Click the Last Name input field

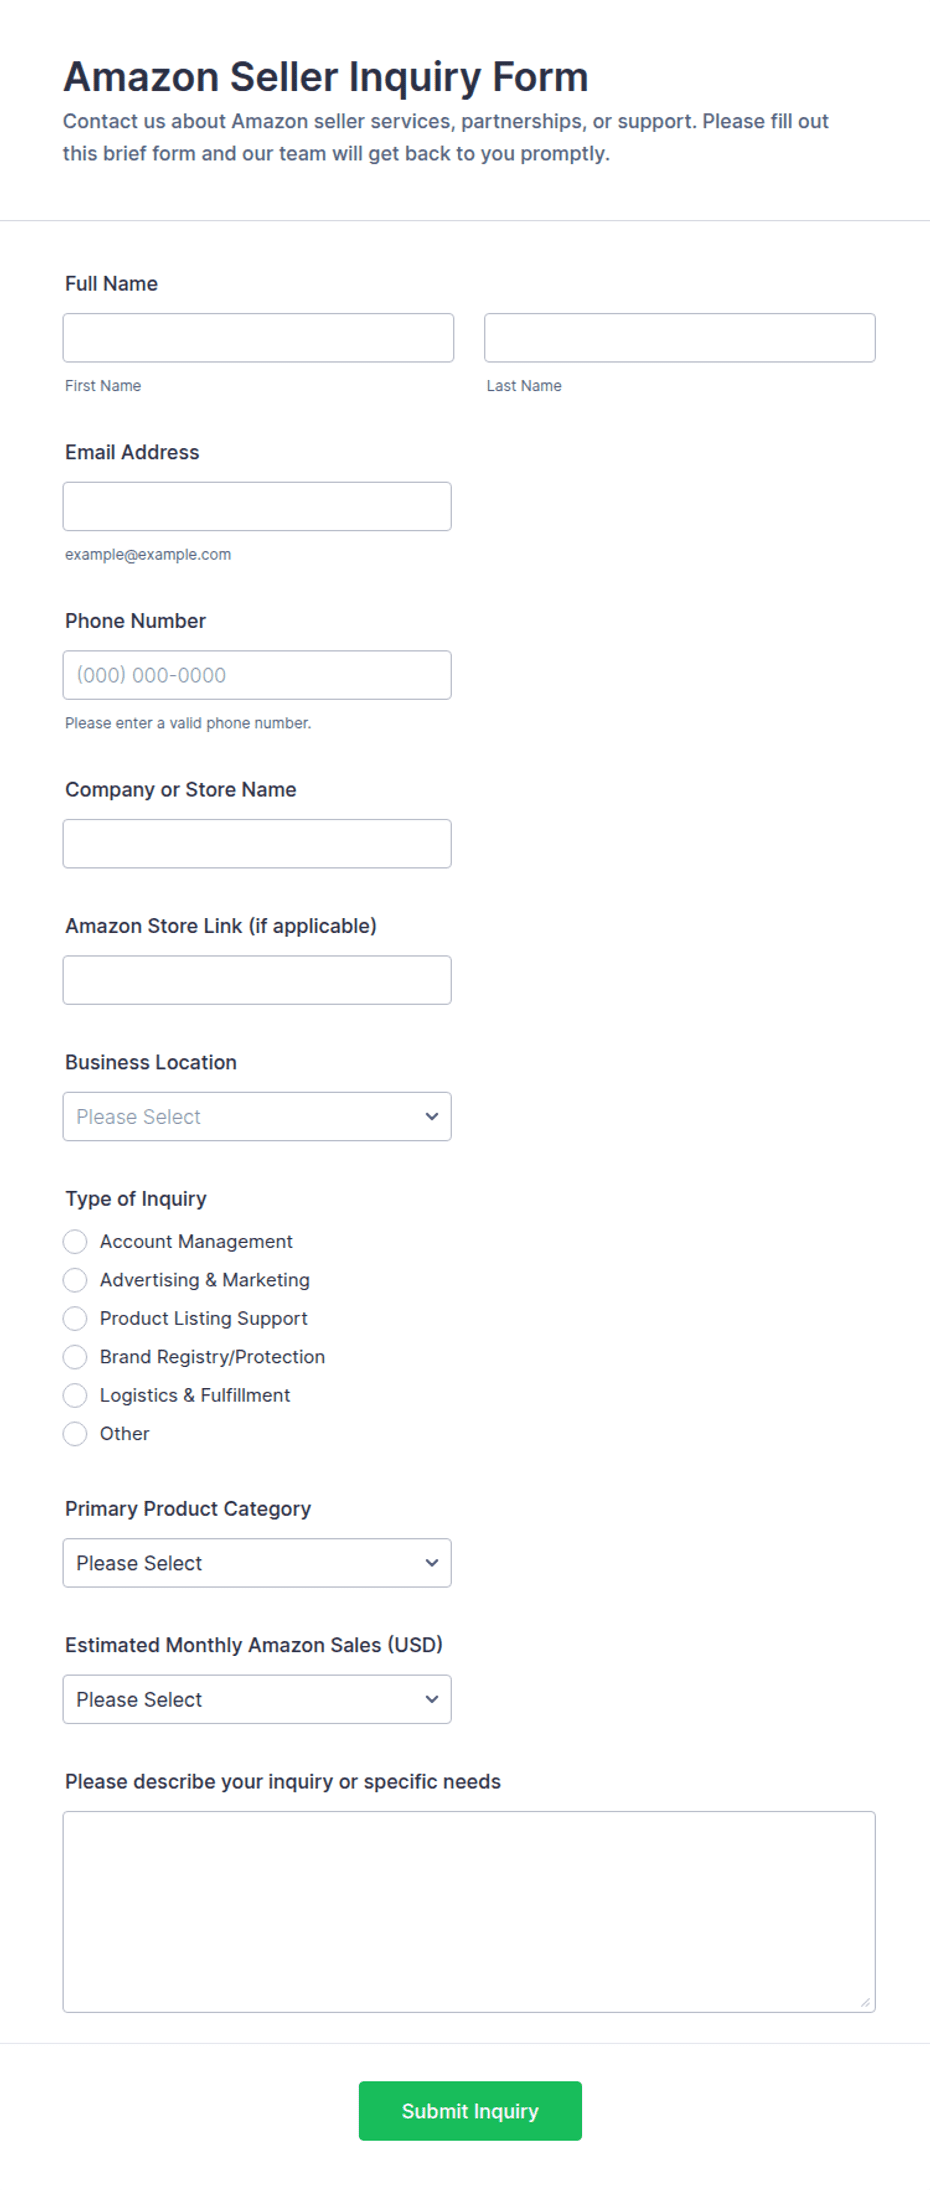coord(680,338)
